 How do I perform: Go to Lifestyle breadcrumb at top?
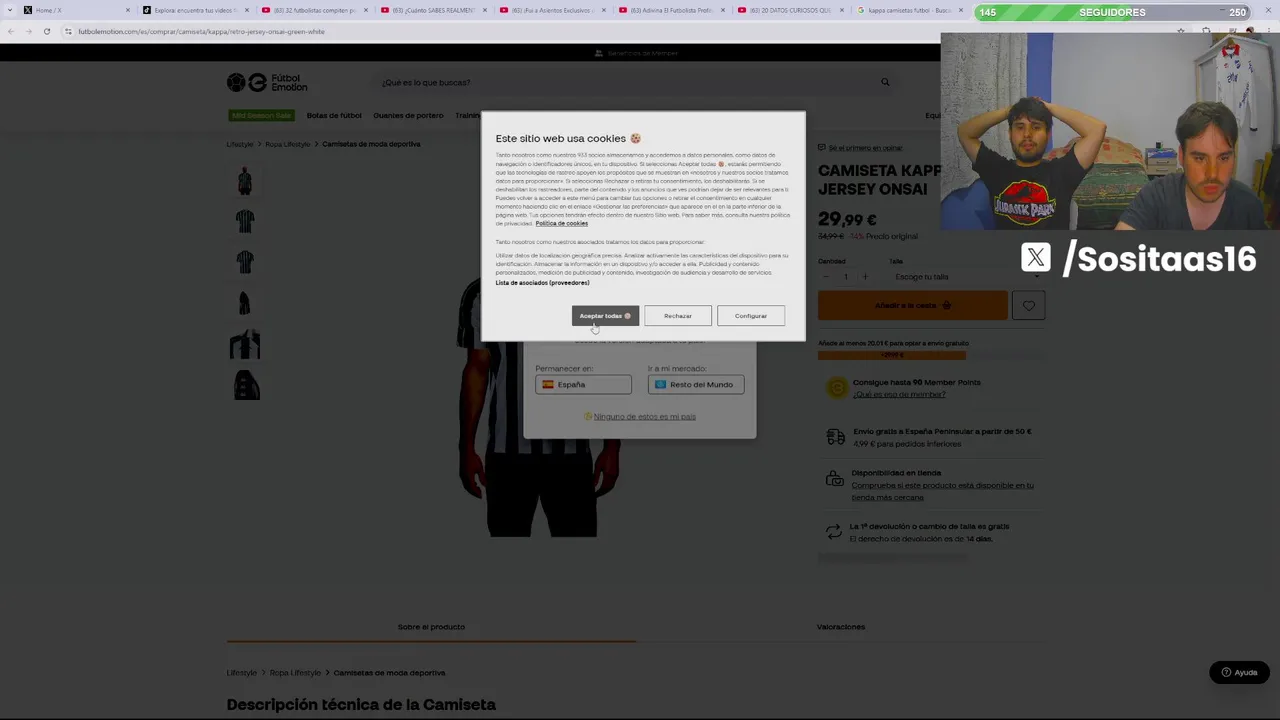click(240, 144)
